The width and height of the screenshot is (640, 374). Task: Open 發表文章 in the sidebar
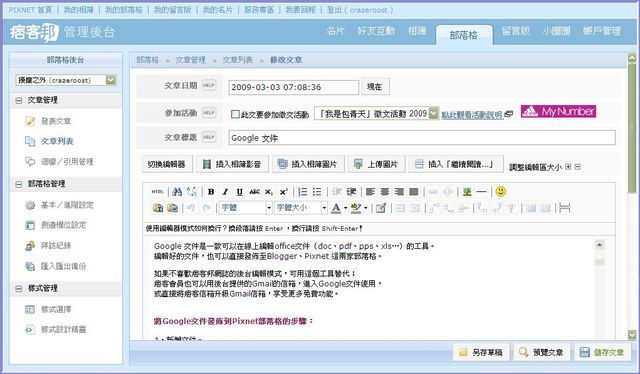tap(56, 121)
